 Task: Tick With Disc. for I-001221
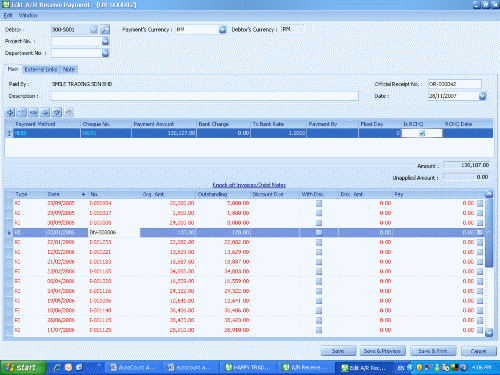click(x=319, y=252)
